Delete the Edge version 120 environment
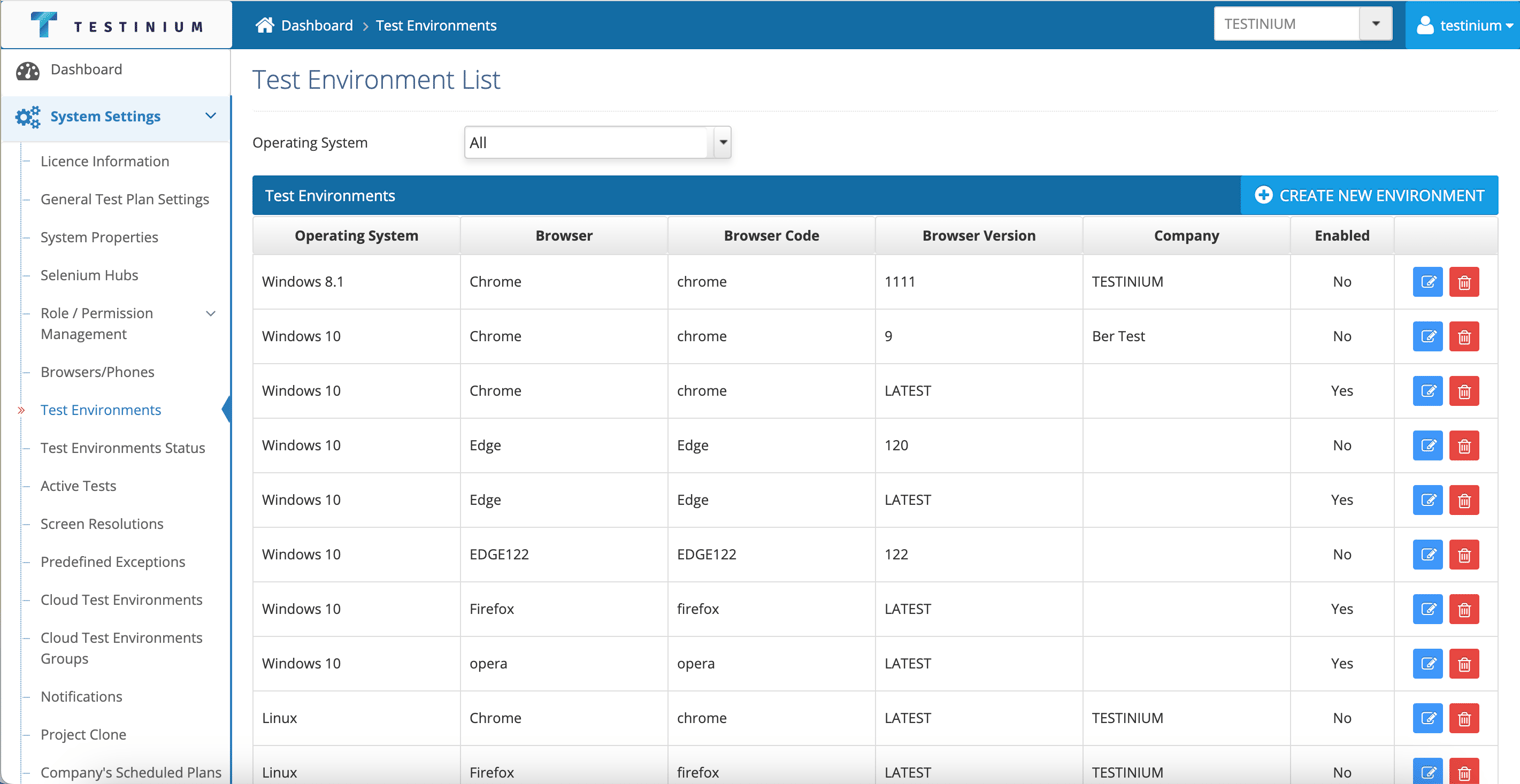 point(1464,445)
